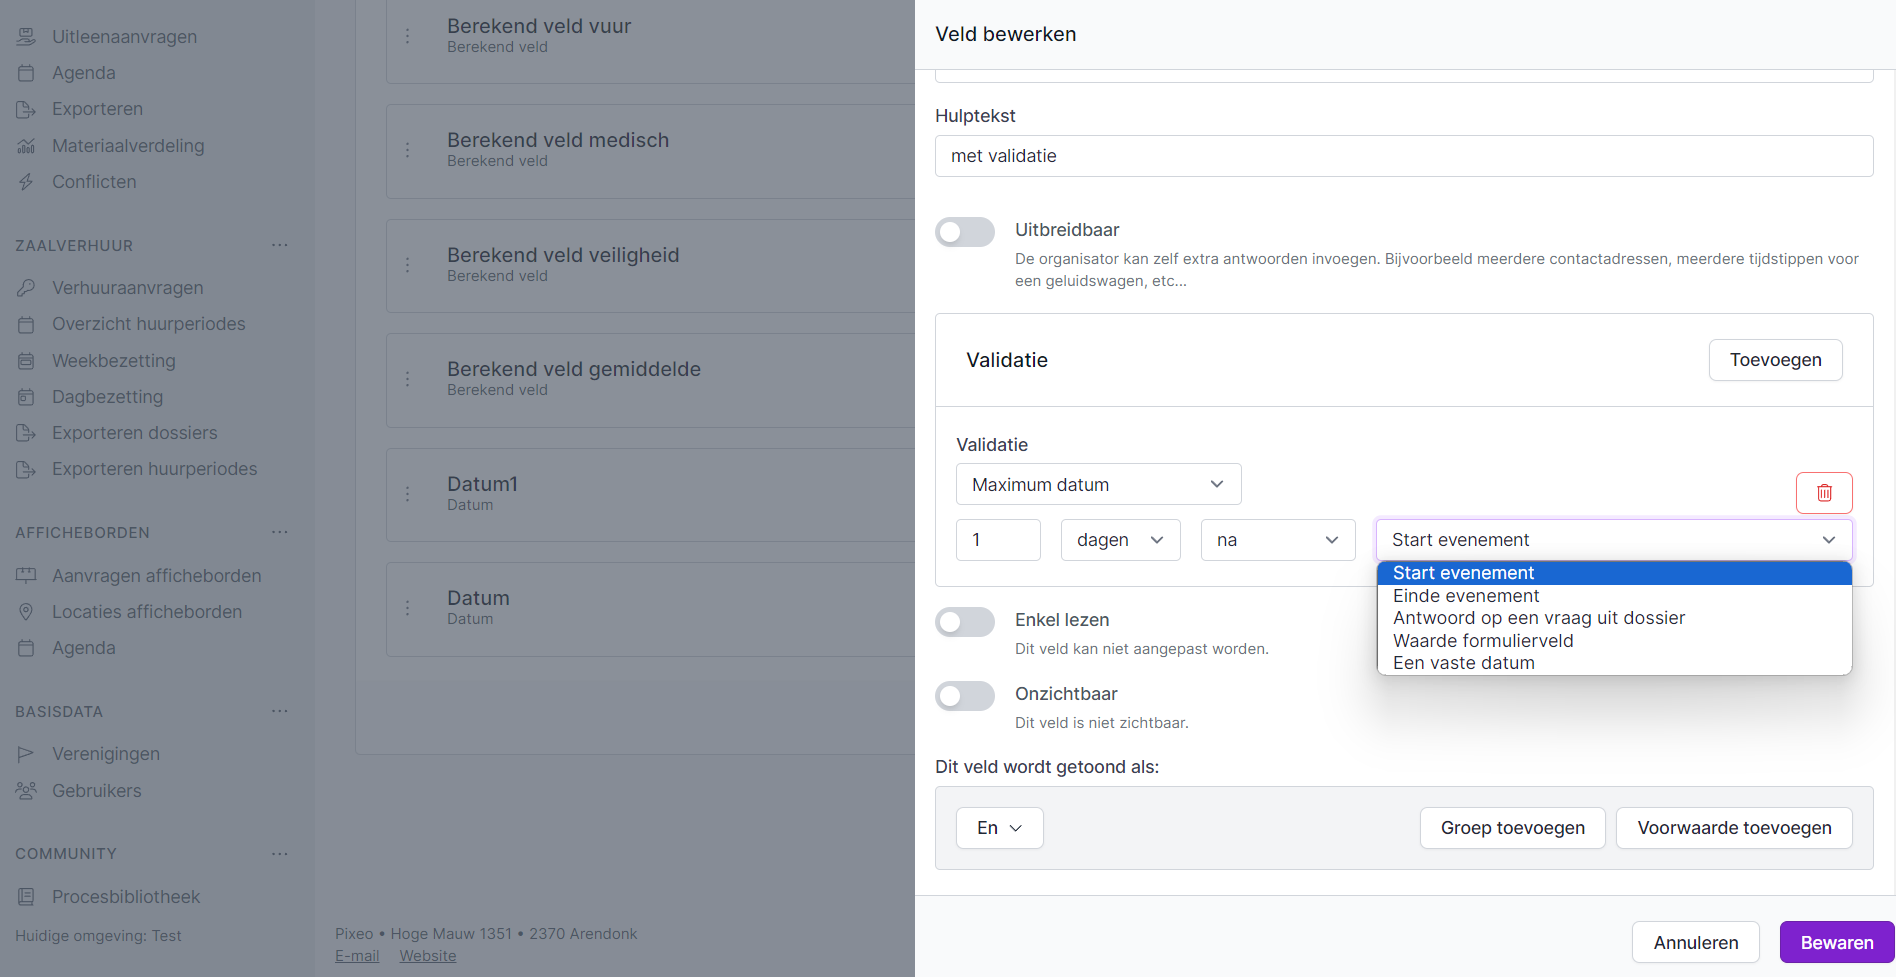Click the Verhuuraanvragen key icon

pos(26,288)
